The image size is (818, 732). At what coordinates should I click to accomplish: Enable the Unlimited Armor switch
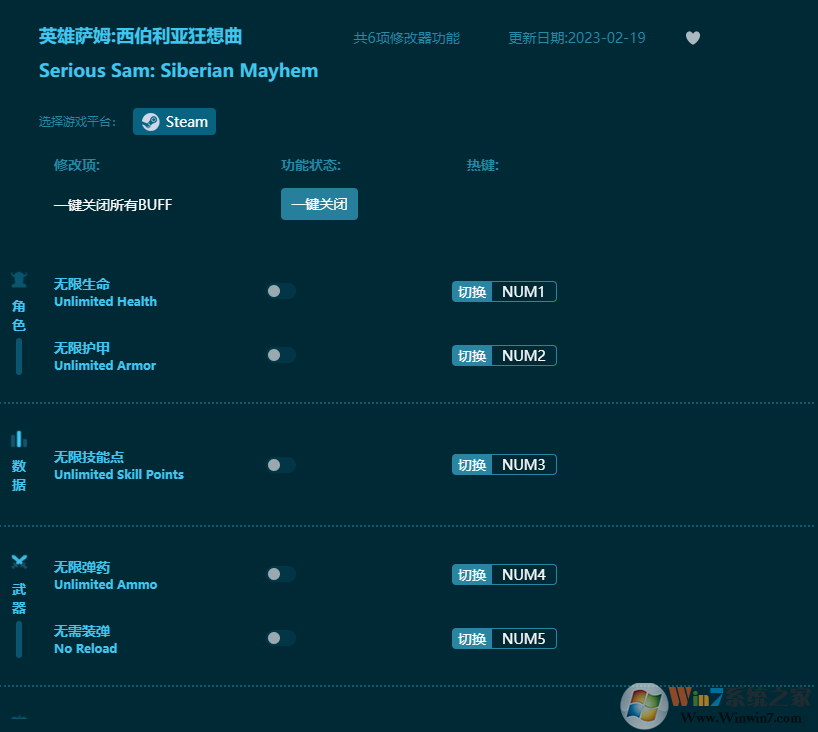(281, 355)
